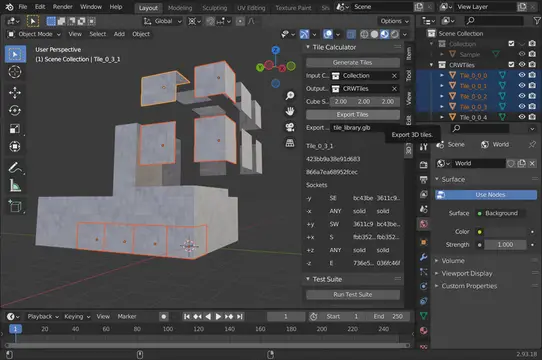Viewport: 542px width, 360px height.
Task: Open the Options dropdown
Action: (x=394, y=21)
